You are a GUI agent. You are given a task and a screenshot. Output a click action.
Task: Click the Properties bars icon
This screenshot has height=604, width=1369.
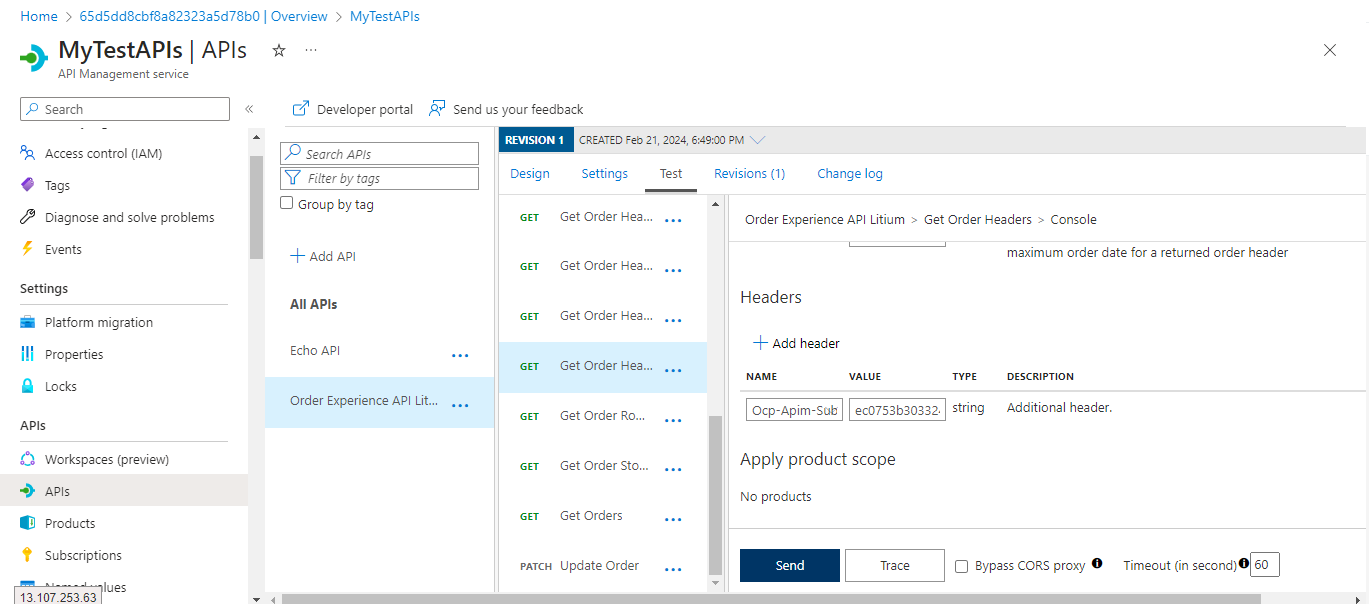point(28,354)
